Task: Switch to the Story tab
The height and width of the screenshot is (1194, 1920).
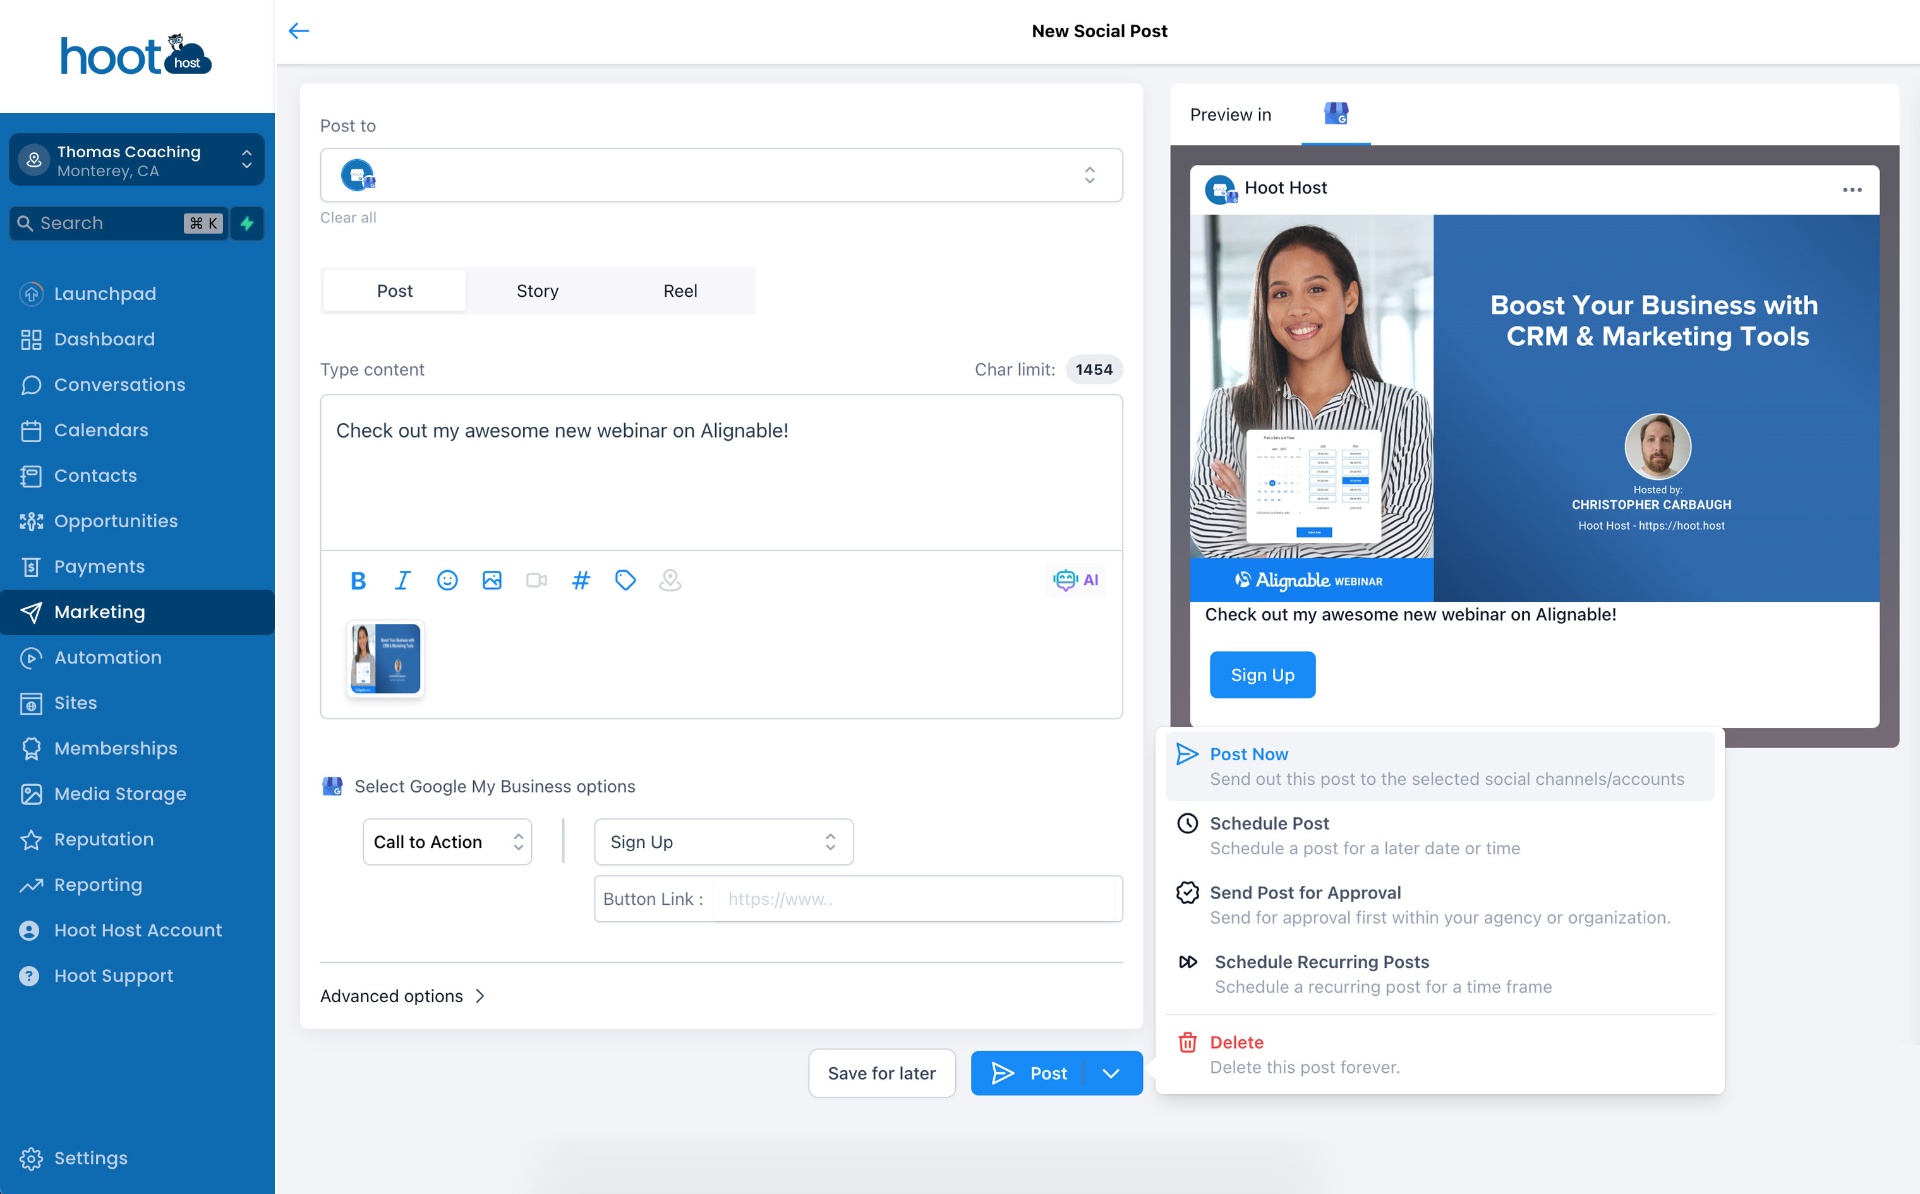Action: 537,290
